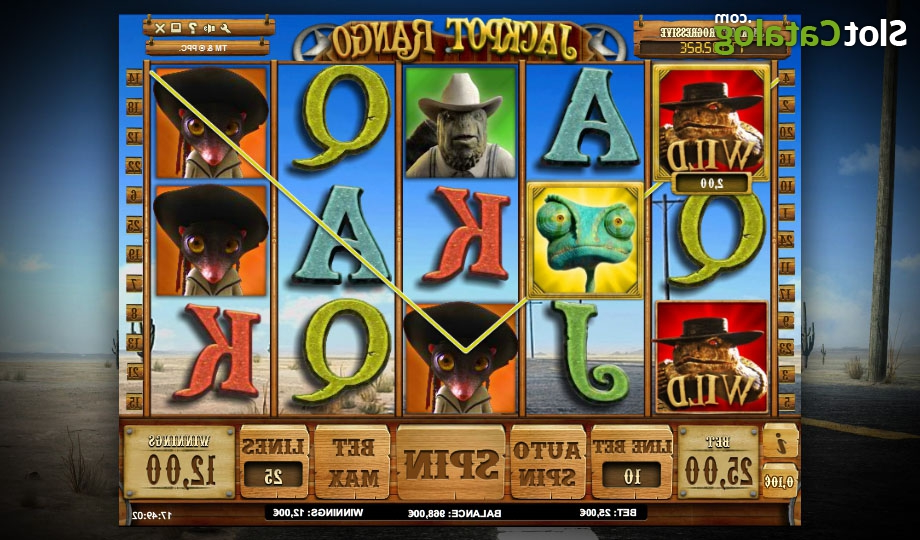Spin the reels with the SPIN button
Screen dimensions: 920x540
pos(451,462)
